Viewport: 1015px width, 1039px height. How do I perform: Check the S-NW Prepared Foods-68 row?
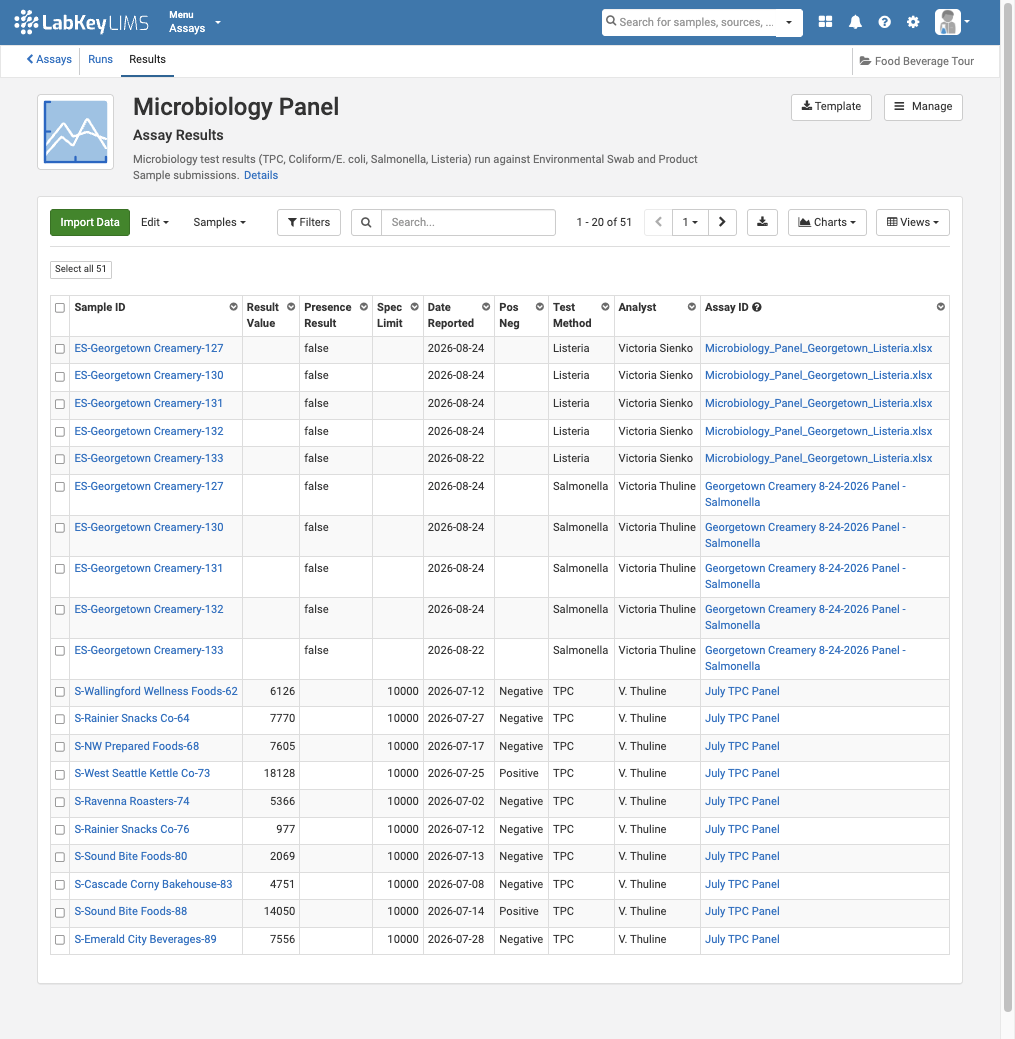coord(60,747)
